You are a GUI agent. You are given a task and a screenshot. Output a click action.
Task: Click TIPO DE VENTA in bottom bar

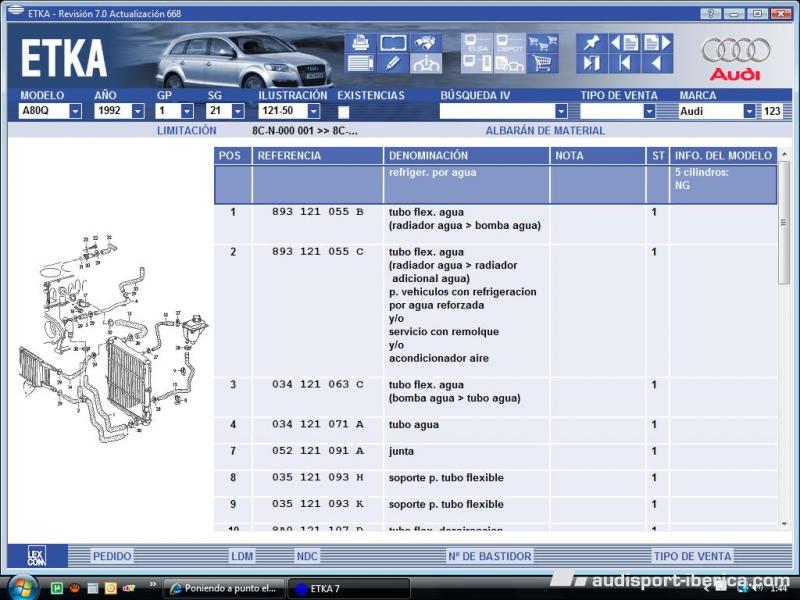coord(692,556)
